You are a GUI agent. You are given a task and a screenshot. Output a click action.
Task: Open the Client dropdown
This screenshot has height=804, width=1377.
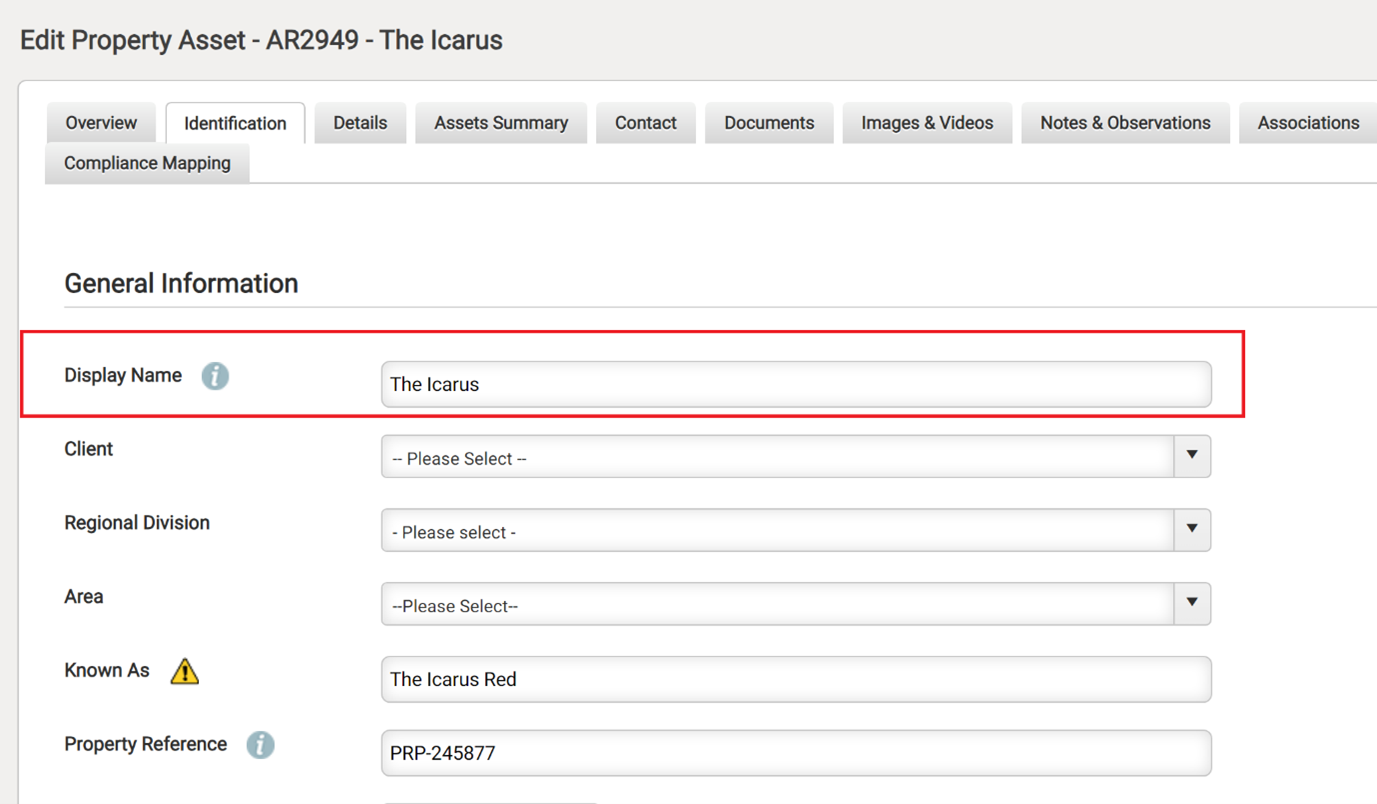796,456
